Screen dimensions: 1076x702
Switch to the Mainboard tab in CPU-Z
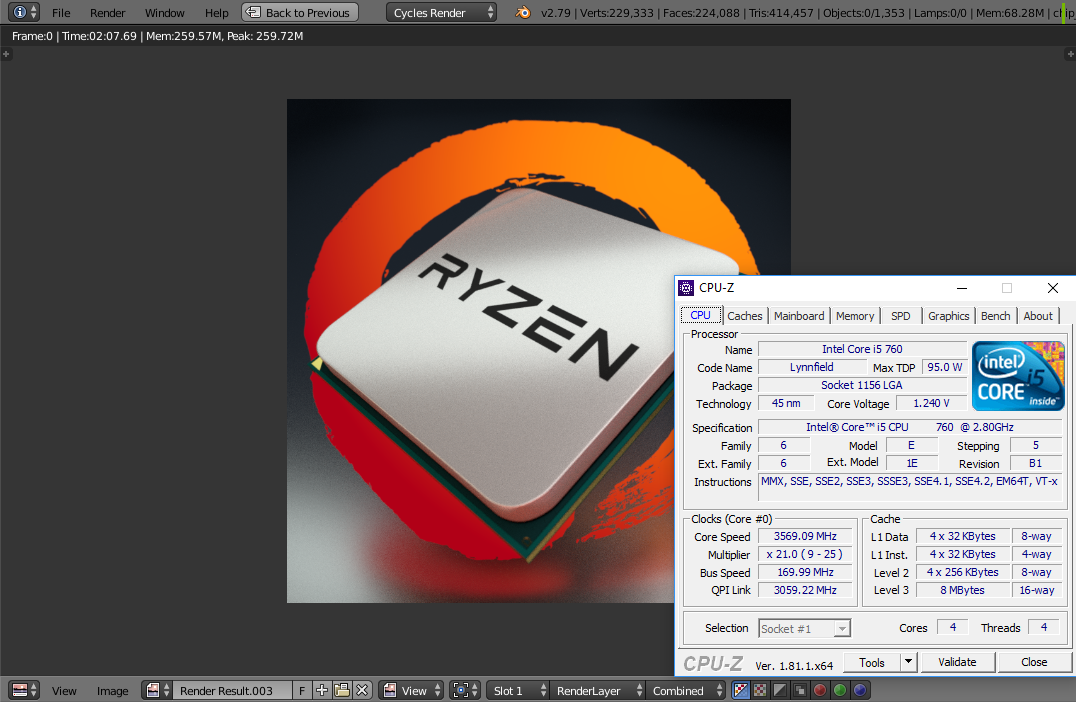(799, 316)
